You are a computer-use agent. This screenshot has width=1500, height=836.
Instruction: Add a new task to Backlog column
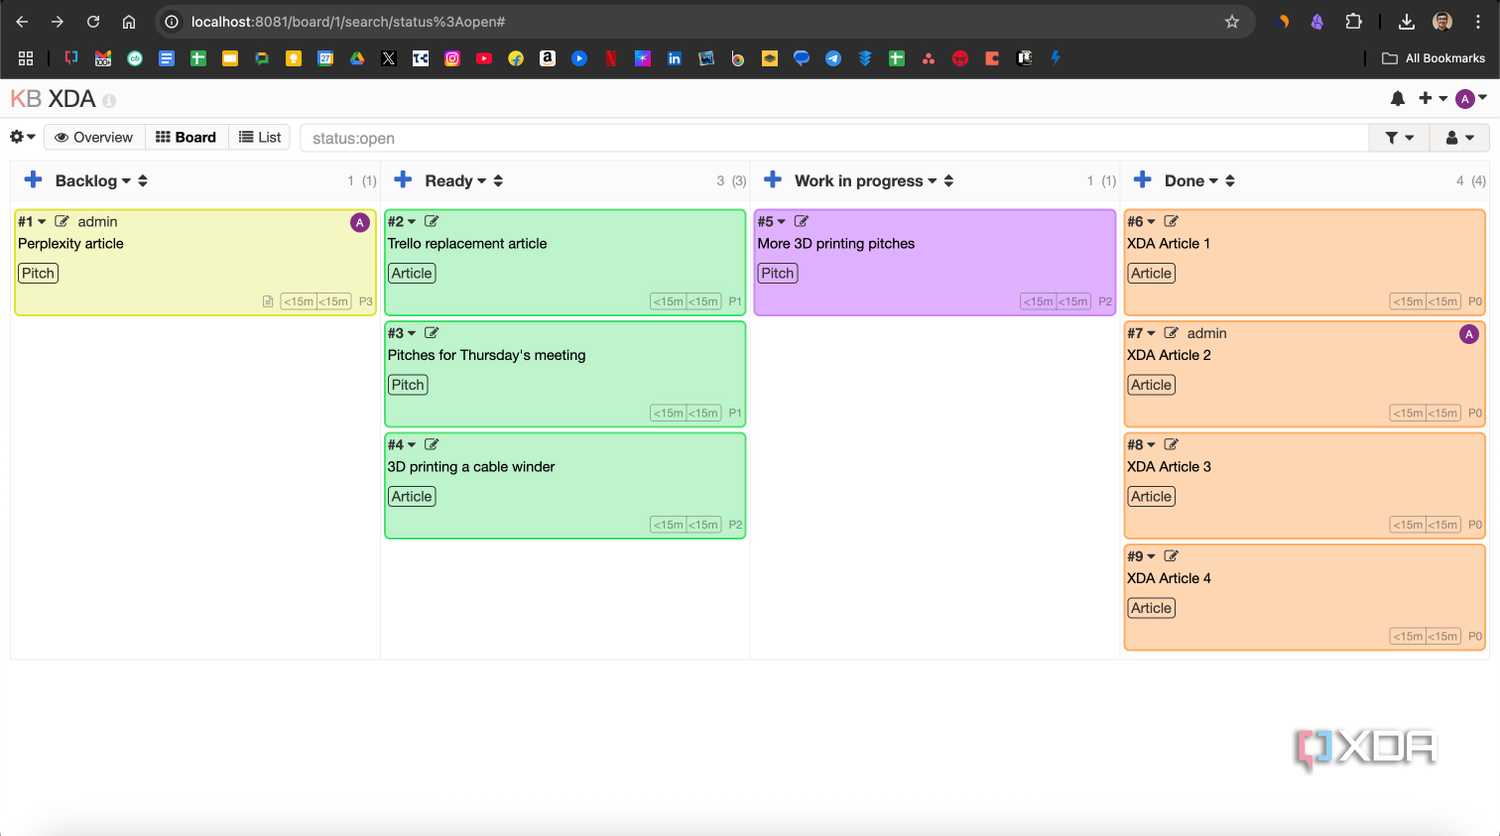point(33,180)
